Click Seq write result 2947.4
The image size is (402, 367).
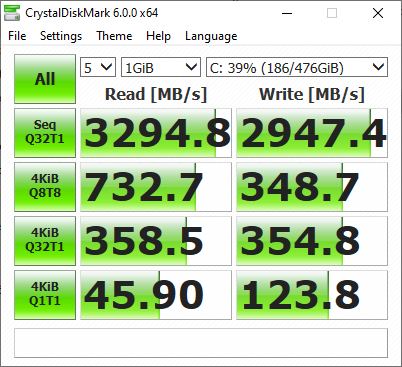click(312, 133)
